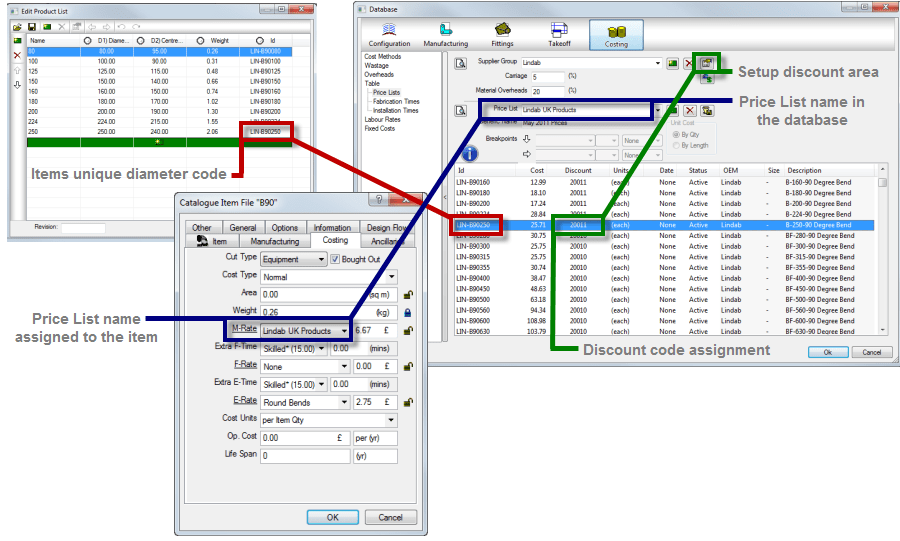Screen dimensions: 900x541
Task: Toggle circle on D1) Diameter column header
Action: pos(88,41)
